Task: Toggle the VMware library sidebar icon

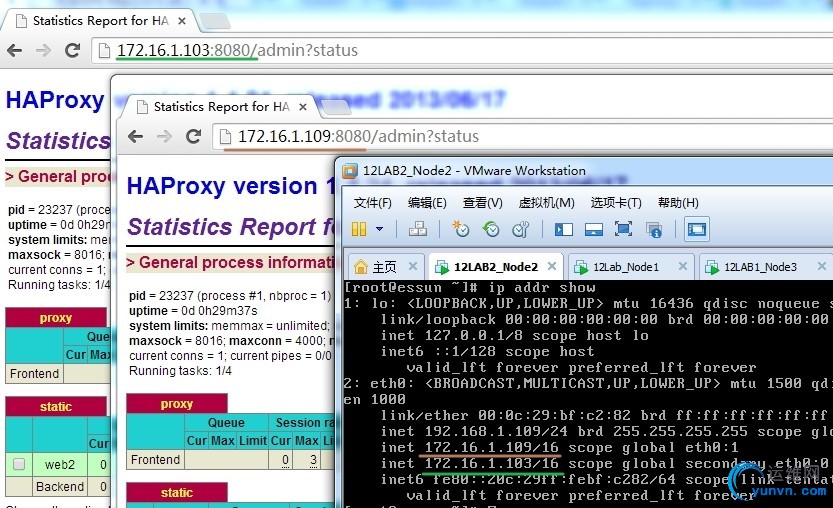Action: click(x=564, y=229)
